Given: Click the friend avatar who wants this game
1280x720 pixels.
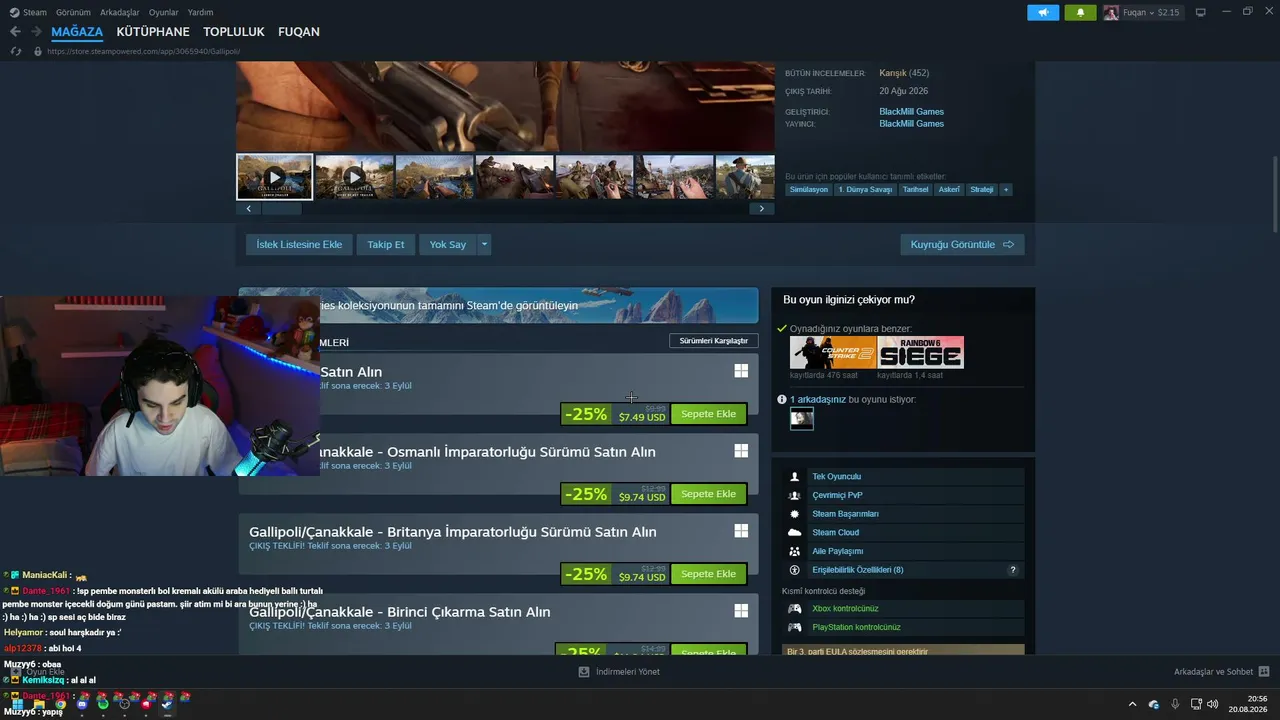Looking at the screenshot, I should [802, 419].
